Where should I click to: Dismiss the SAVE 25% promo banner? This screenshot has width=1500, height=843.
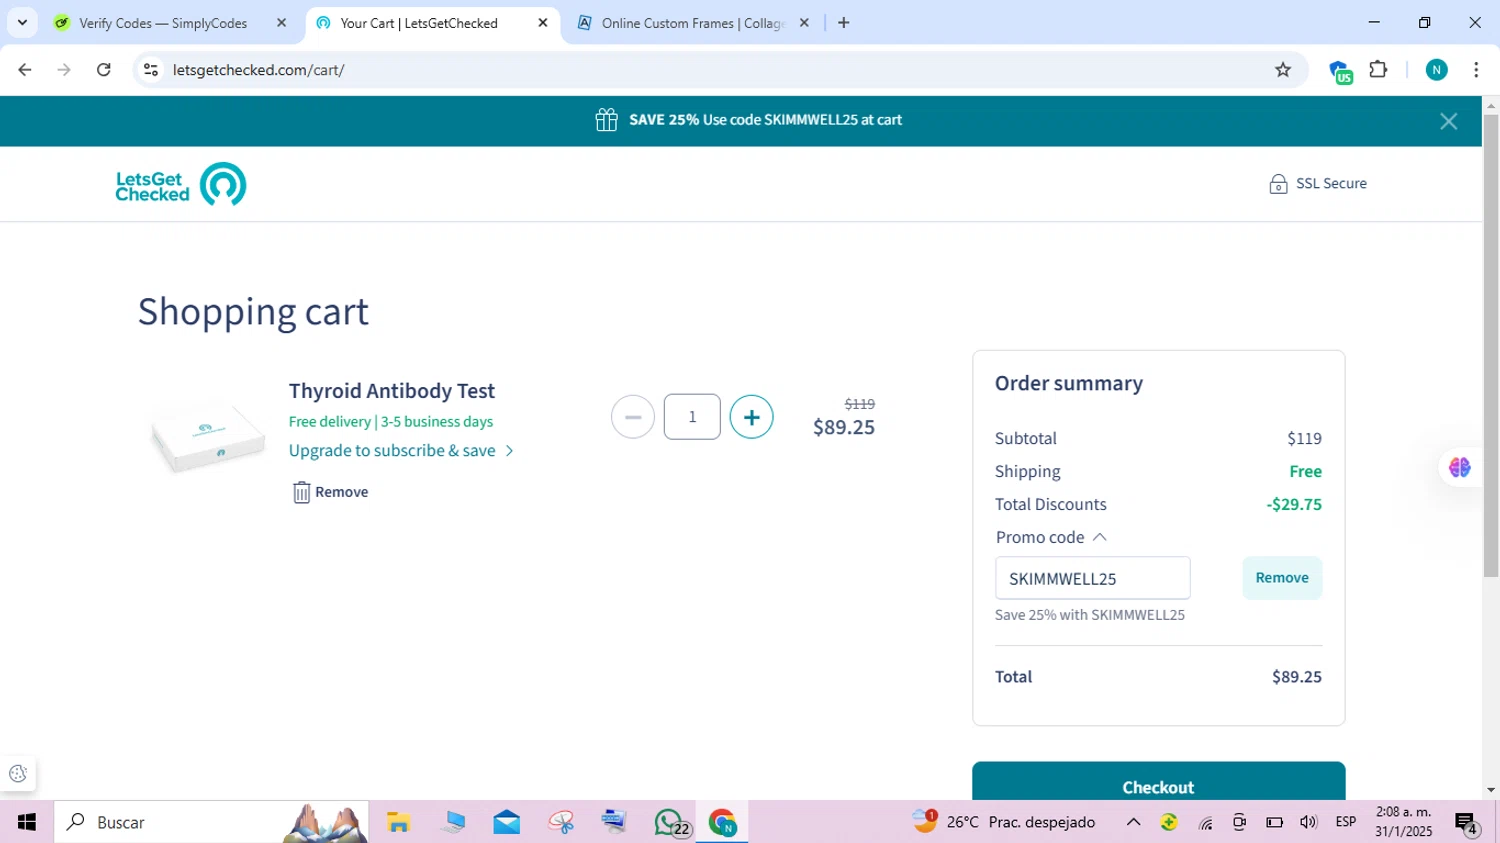pyautogui.click(x=1448, y=121)
